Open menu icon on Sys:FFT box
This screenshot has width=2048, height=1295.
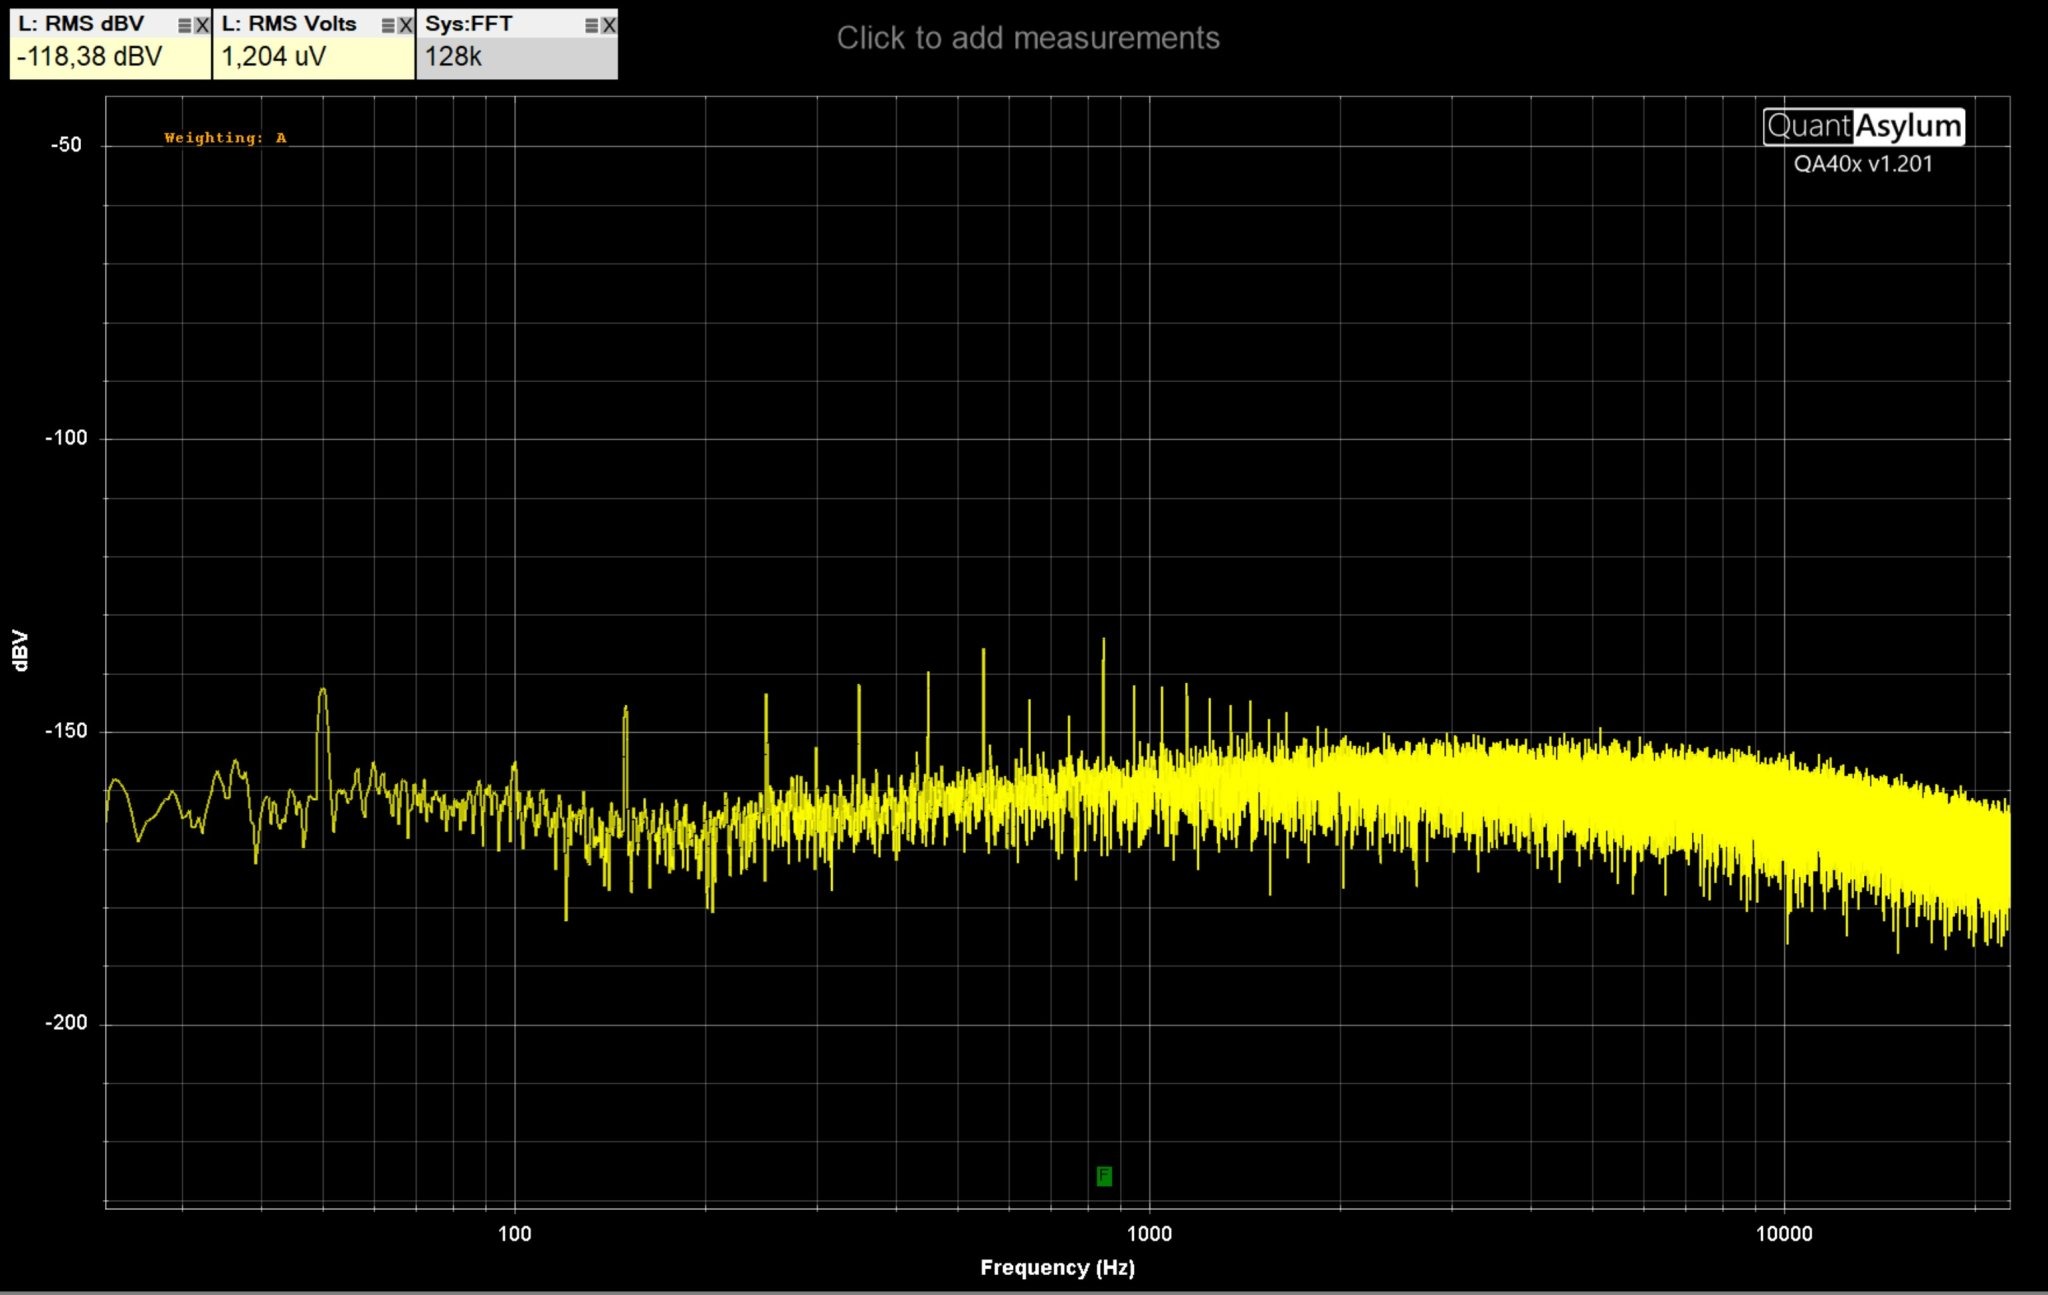pos(592,26)
